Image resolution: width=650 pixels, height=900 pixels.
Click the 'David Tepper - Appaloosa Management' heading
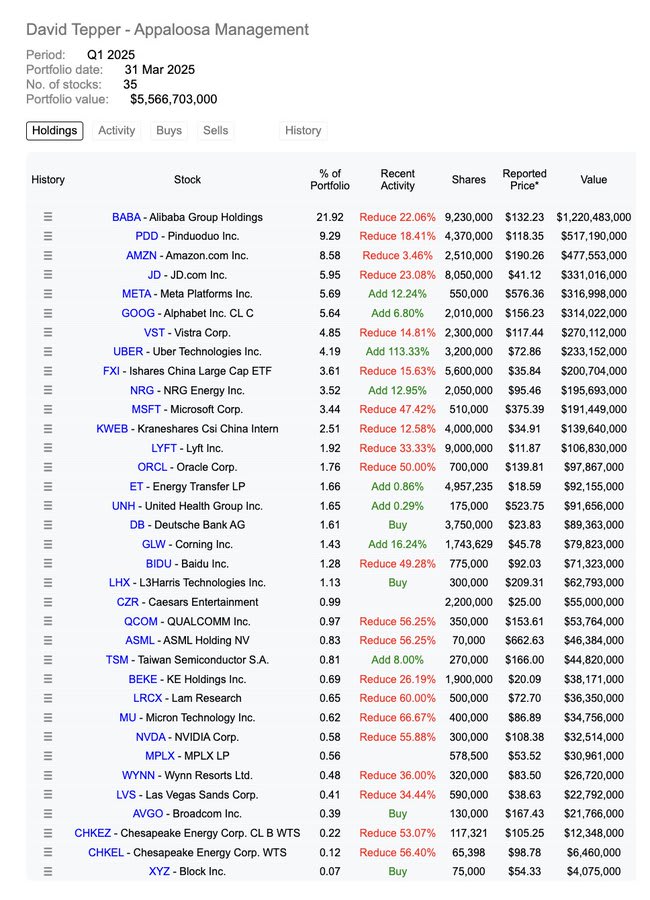click(x=168, y=29)
